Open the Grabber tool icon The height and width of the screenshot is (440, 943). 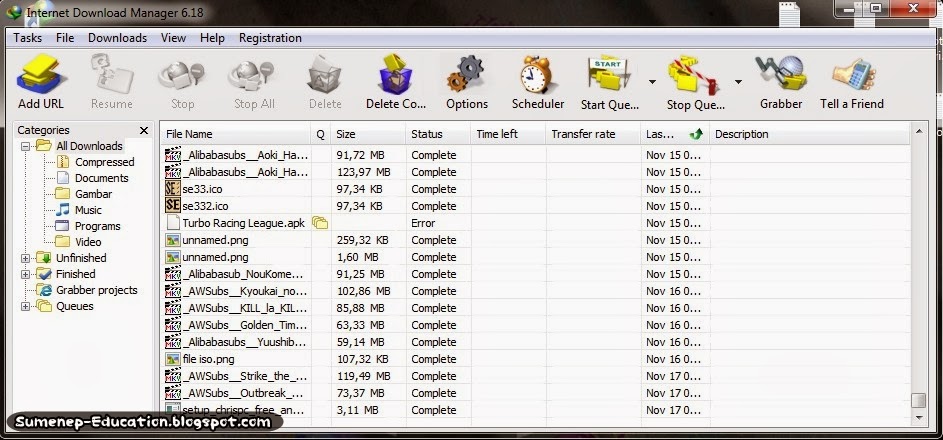781,73
